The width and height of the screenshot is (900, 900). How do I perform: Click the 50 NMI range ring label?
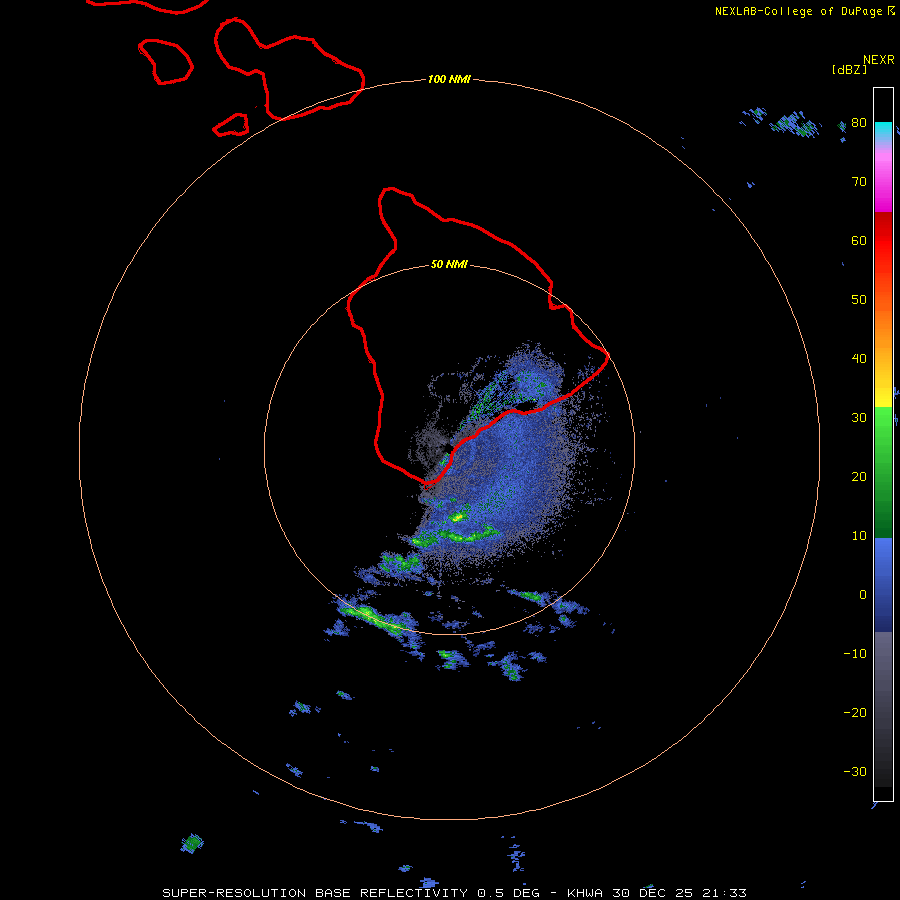click(449, 265)
